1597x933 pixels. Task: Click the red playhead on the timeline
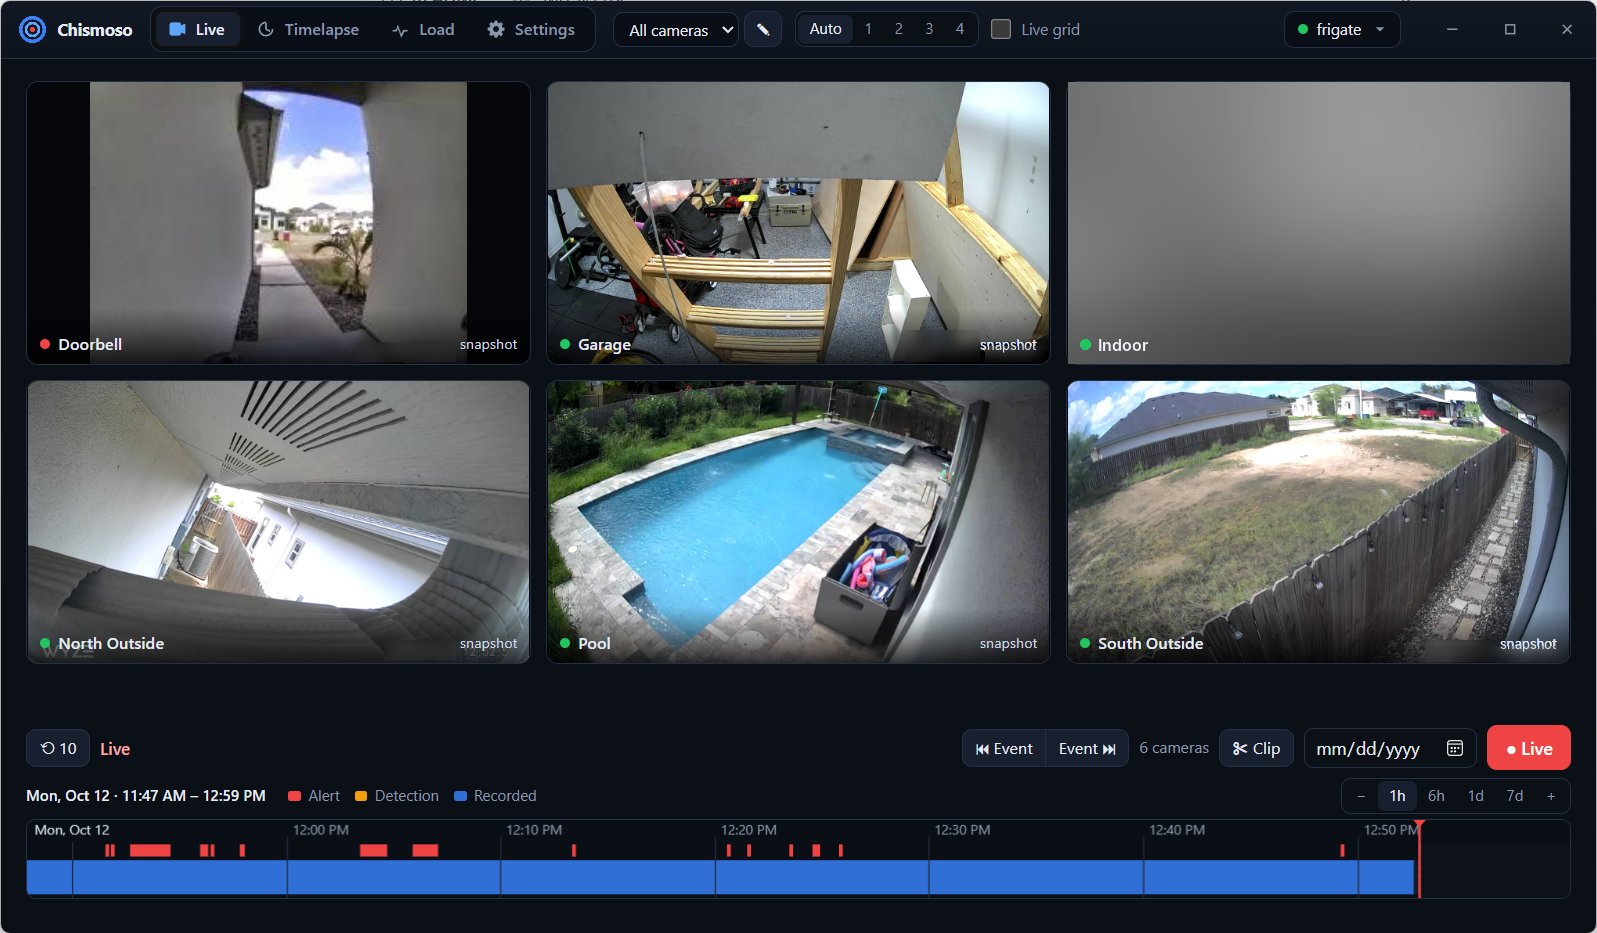tap(1419, 858)
